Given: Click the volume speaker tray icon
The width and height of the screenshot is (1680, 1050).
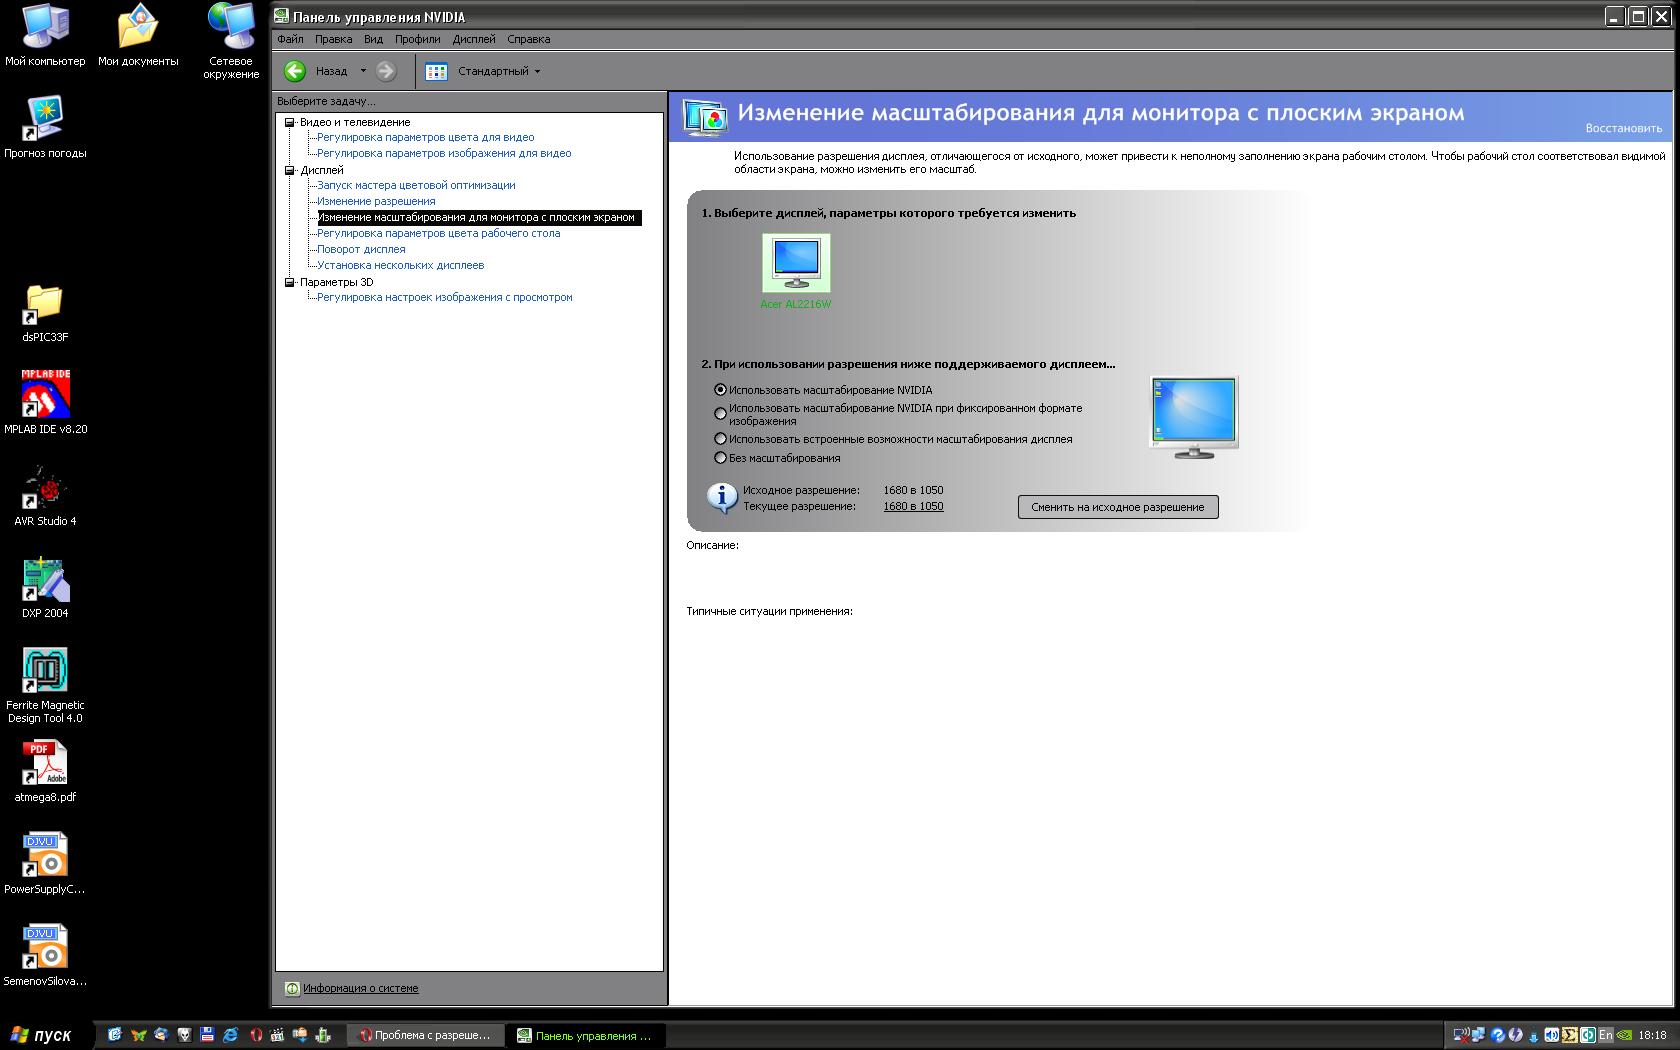Looking at the screenshot, I should tap(1551, 1035).
